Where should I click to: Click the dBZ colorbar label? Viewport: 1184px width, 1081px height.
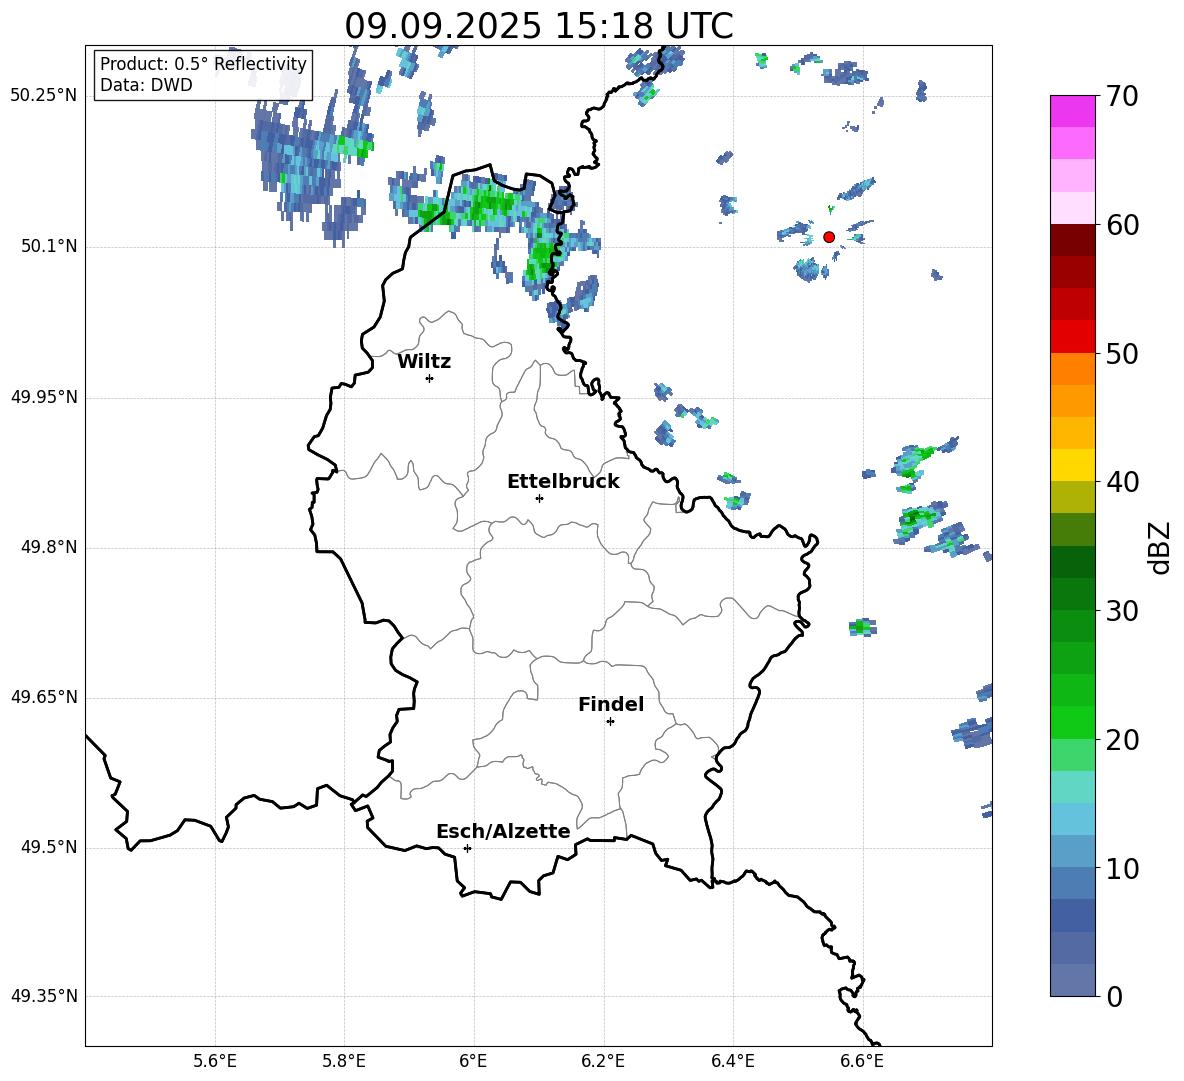[1158, 547]
